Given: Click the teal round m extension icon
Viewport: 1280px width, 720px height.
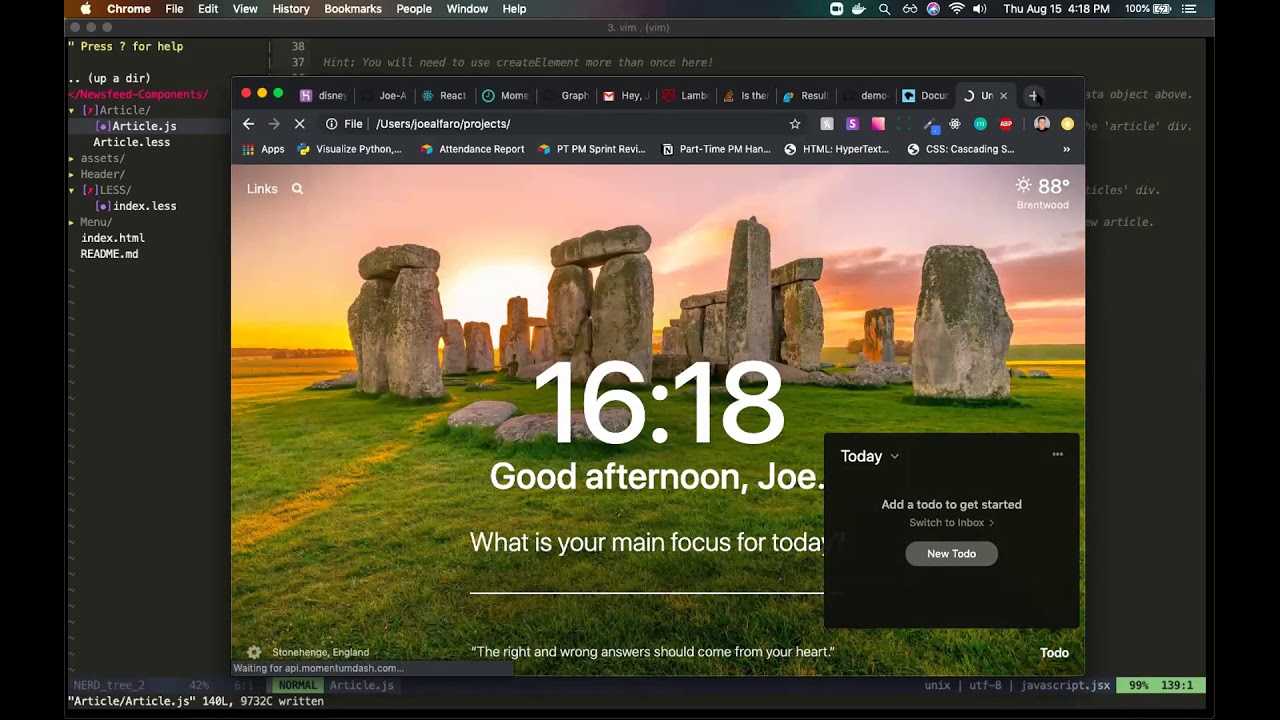Looking at the screenshot, I should pyautogui.click(x=980, y=124).
